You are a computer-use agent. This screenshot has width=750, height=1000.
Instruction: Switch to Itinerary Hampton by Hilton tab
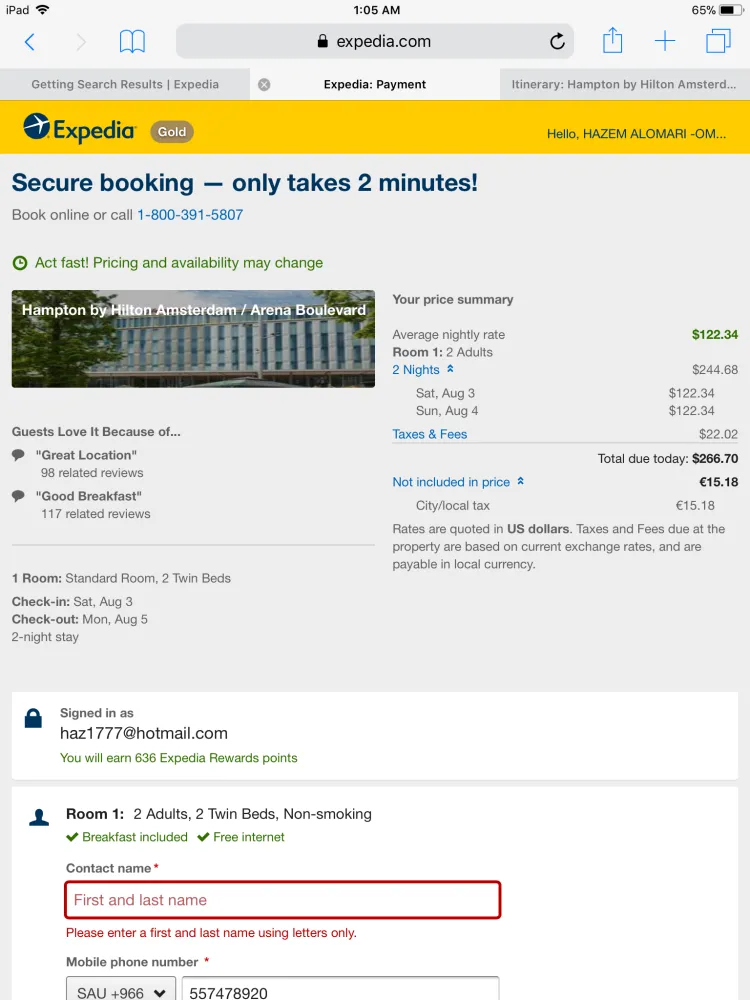pyautogui.click(x=624, y=85)
